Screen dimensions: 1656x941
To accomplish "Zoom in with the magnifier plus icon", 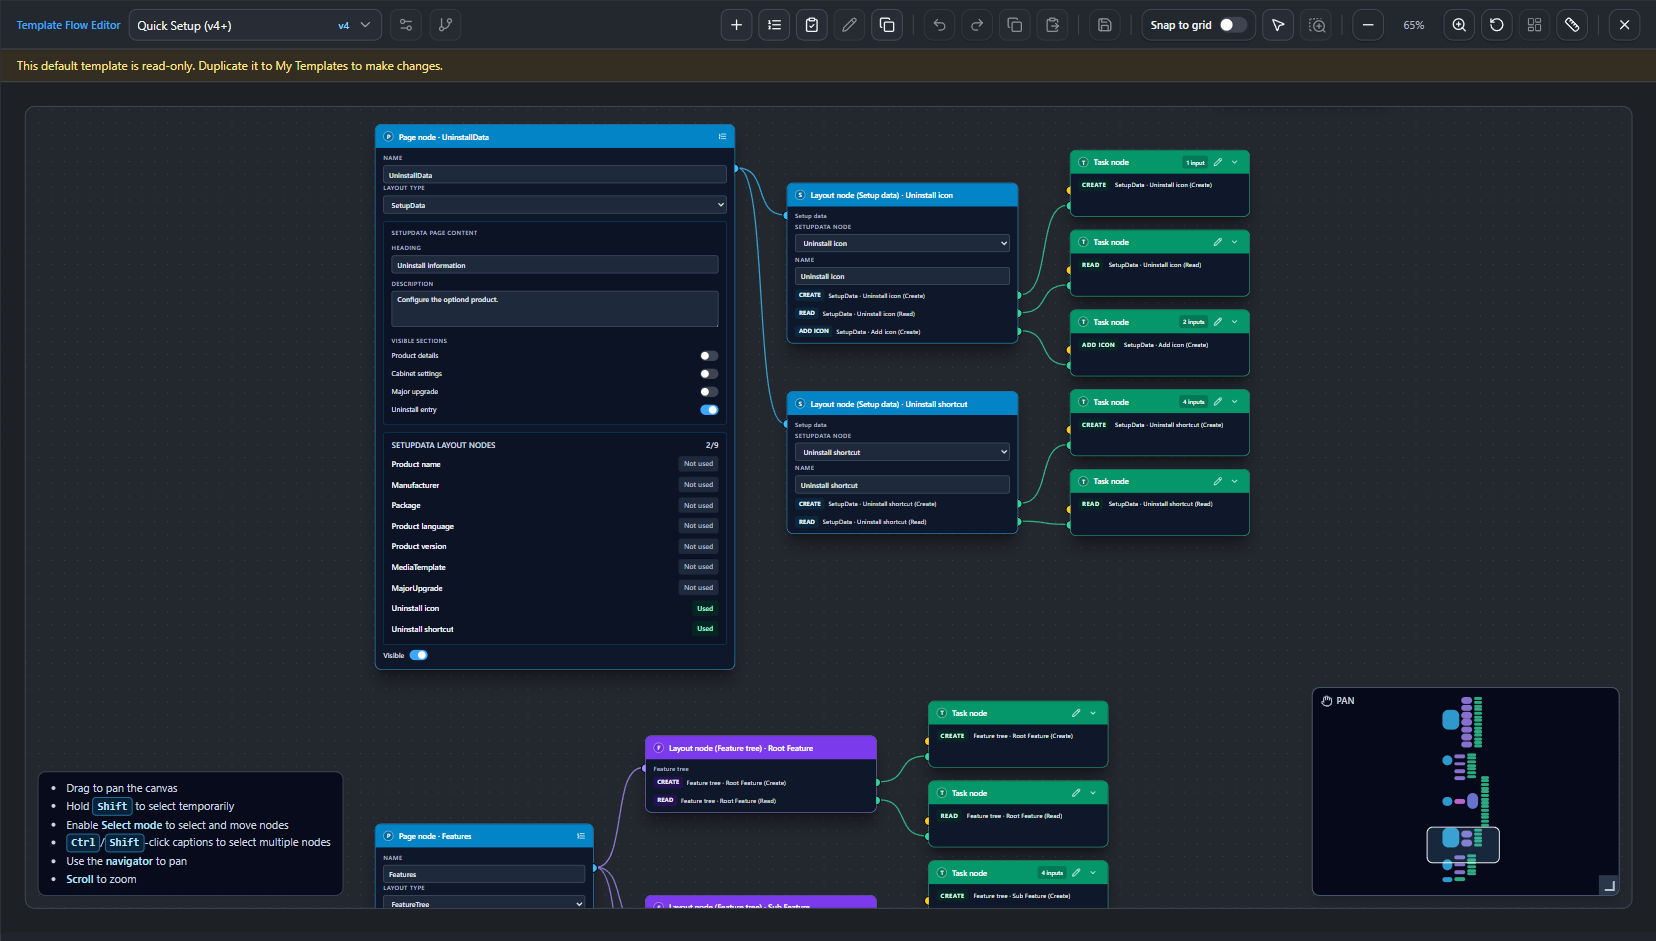I will point(1459,25).
